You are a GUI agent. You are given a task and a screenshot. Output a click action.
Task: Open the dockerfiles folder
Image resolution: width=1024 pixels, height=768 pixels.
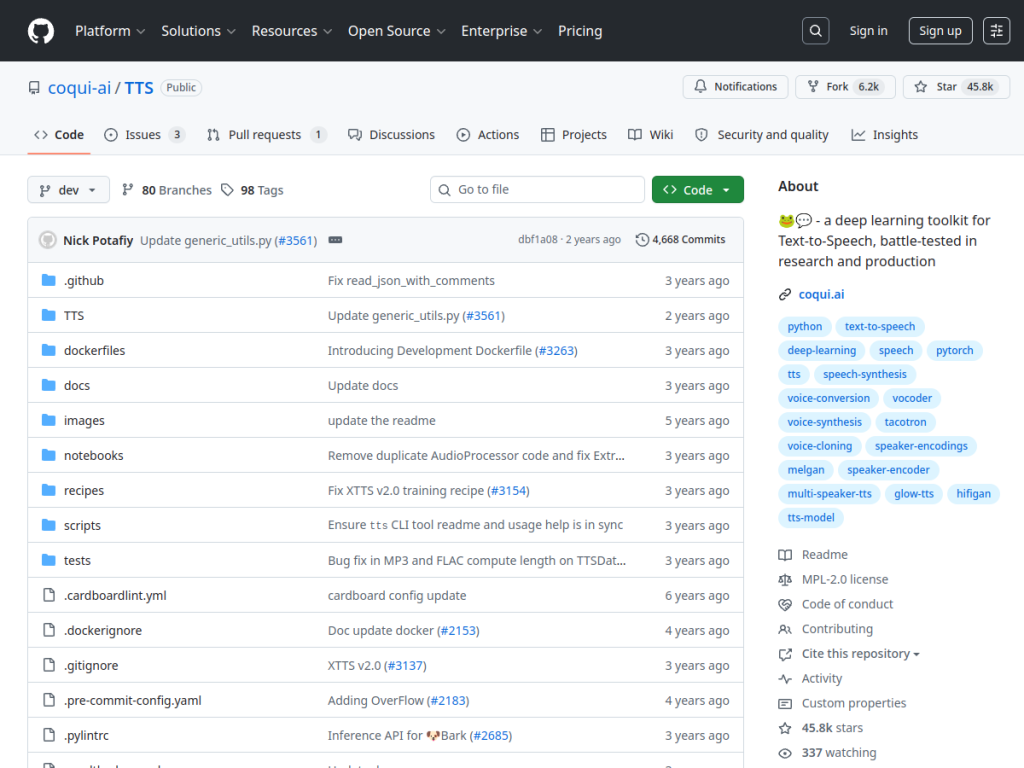(x=94, y=350)
